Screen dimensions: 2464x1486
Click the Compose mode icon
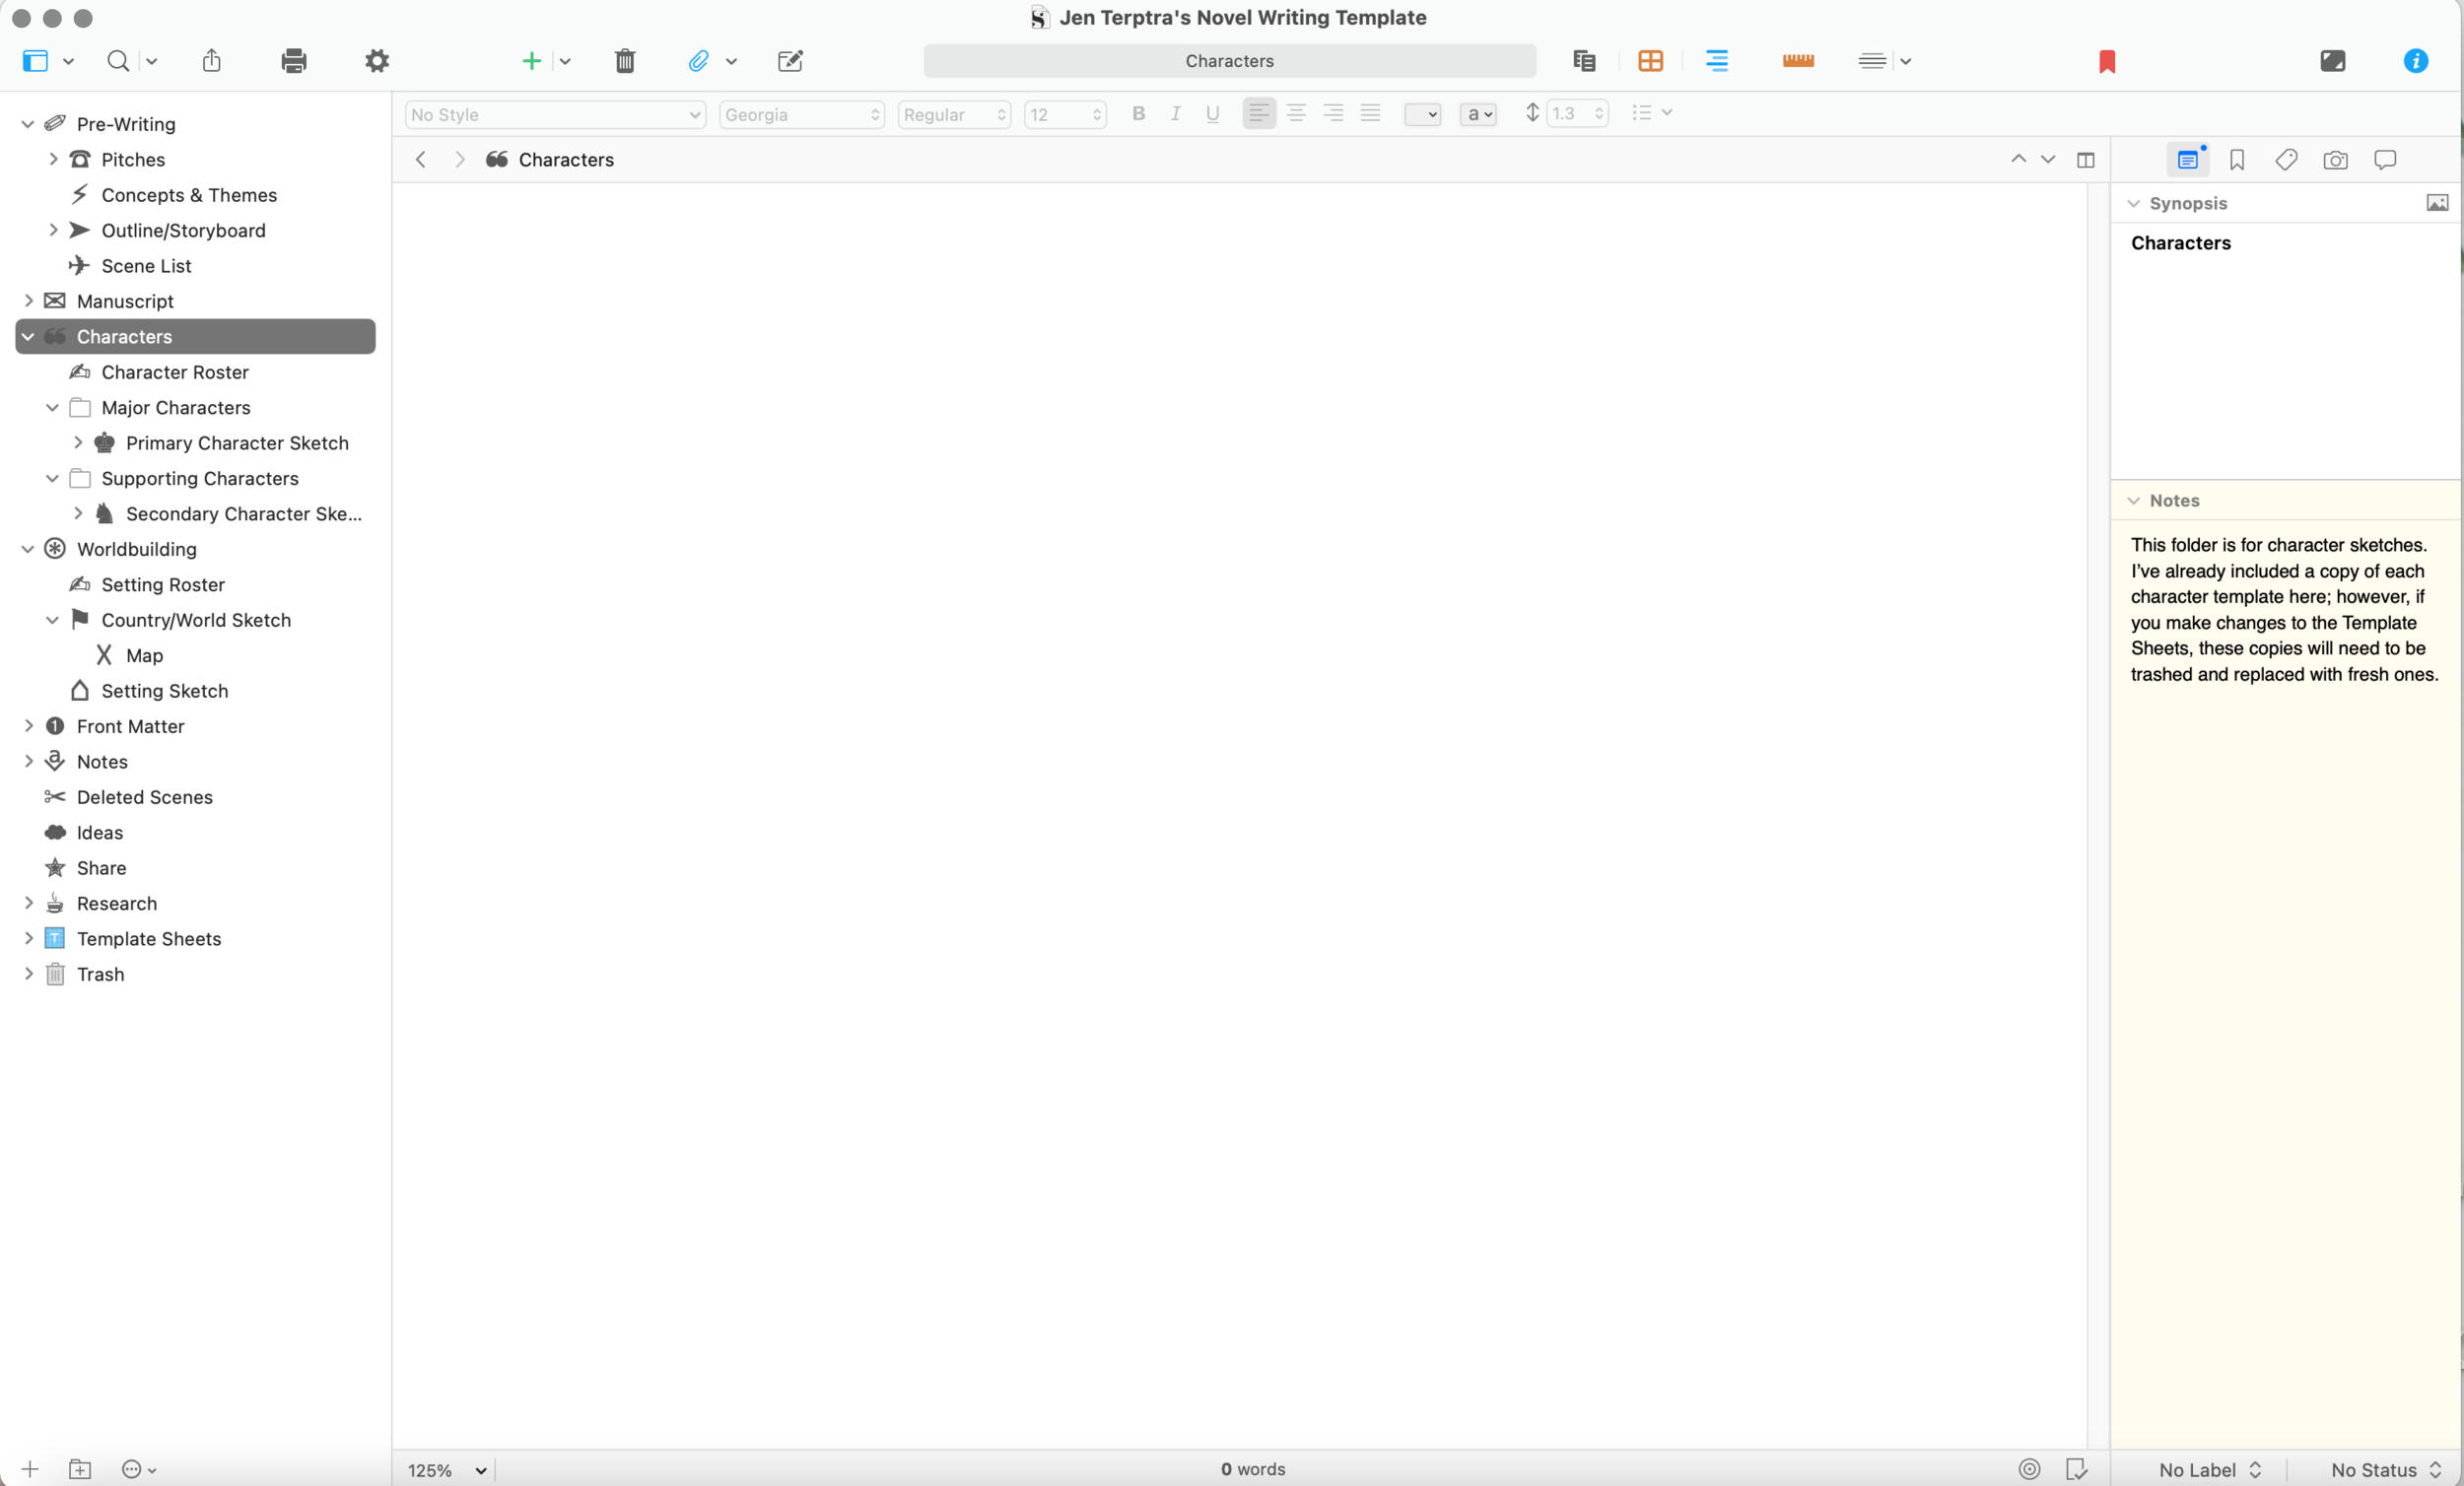[x=2332, y=61]
